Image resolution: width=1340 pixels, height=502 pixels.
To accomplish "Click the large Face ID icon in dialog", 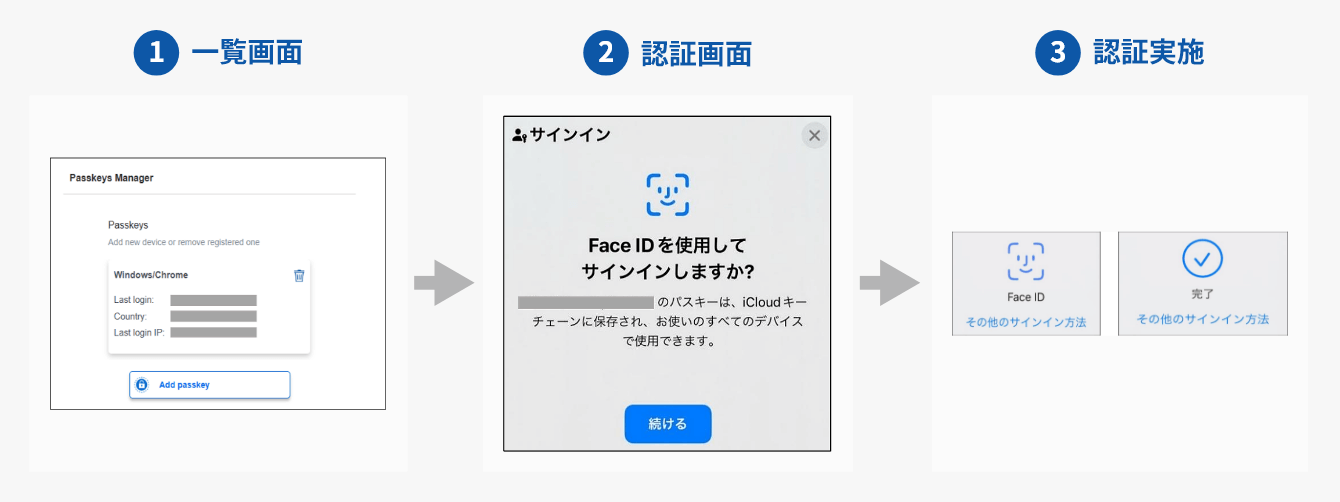I will [x=668, y=194].
